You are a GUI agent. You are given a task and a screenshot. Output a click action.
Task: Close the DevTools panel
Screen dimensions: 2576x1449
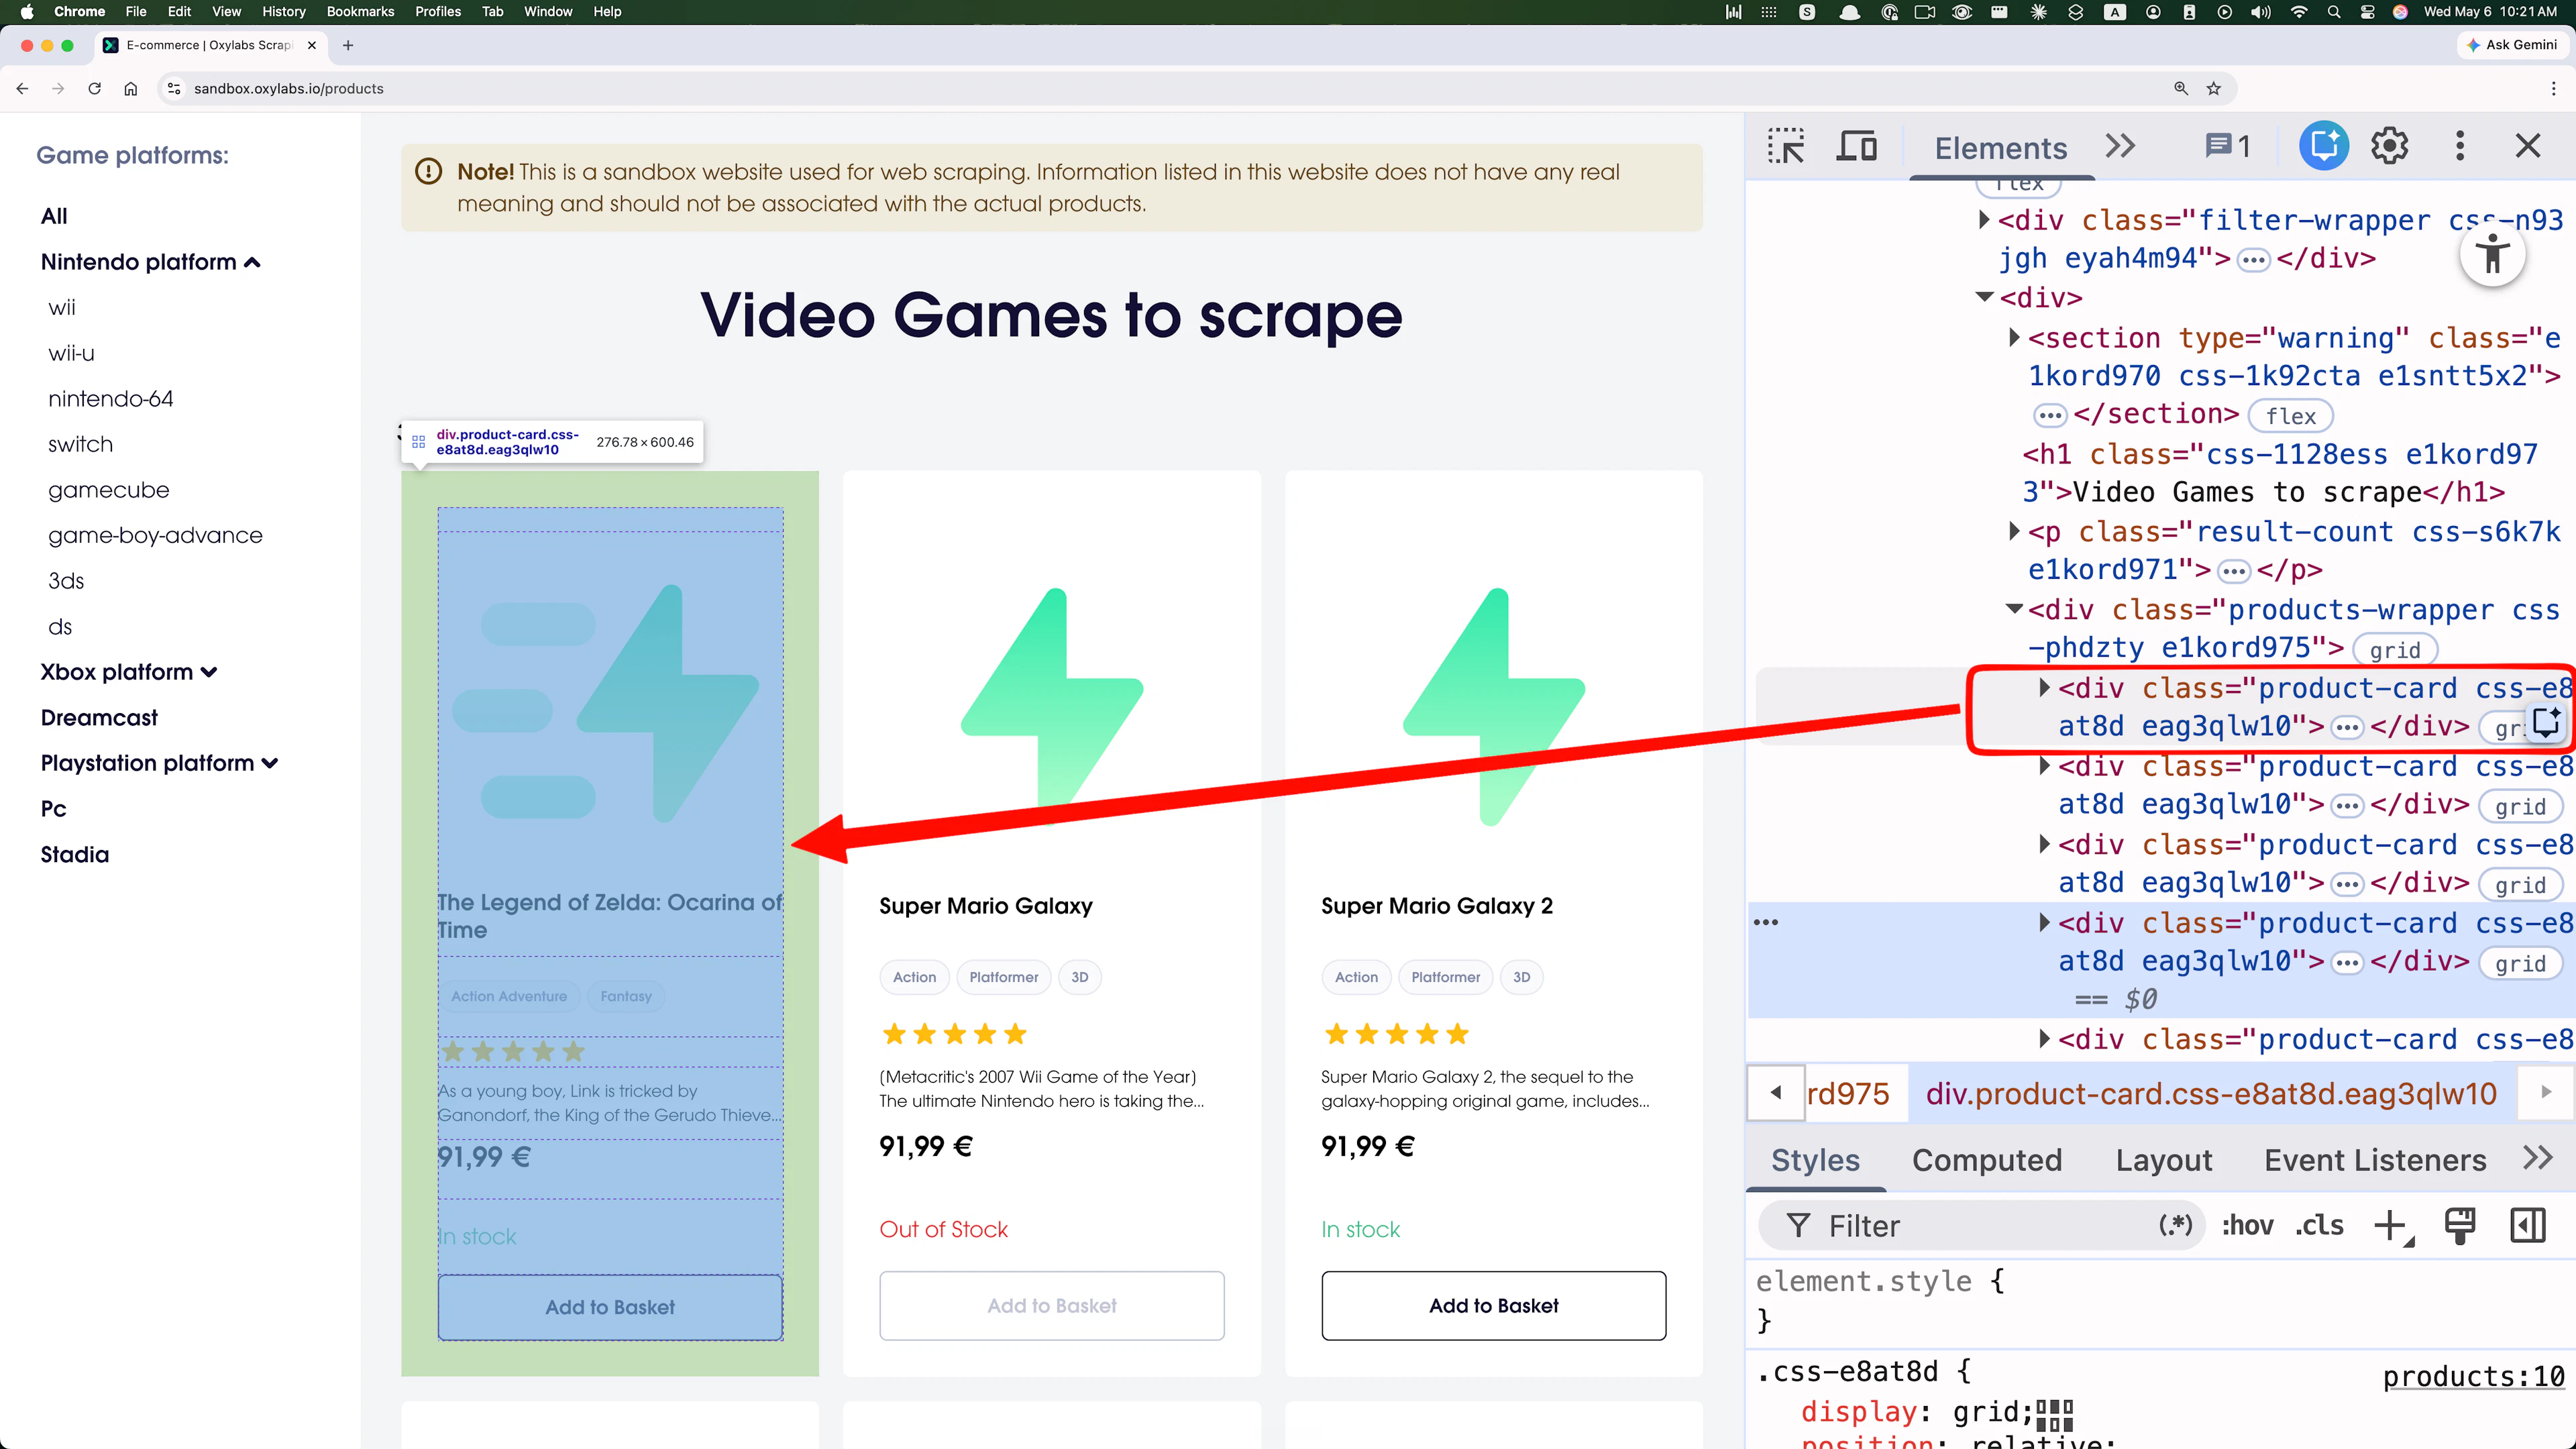2528,147
